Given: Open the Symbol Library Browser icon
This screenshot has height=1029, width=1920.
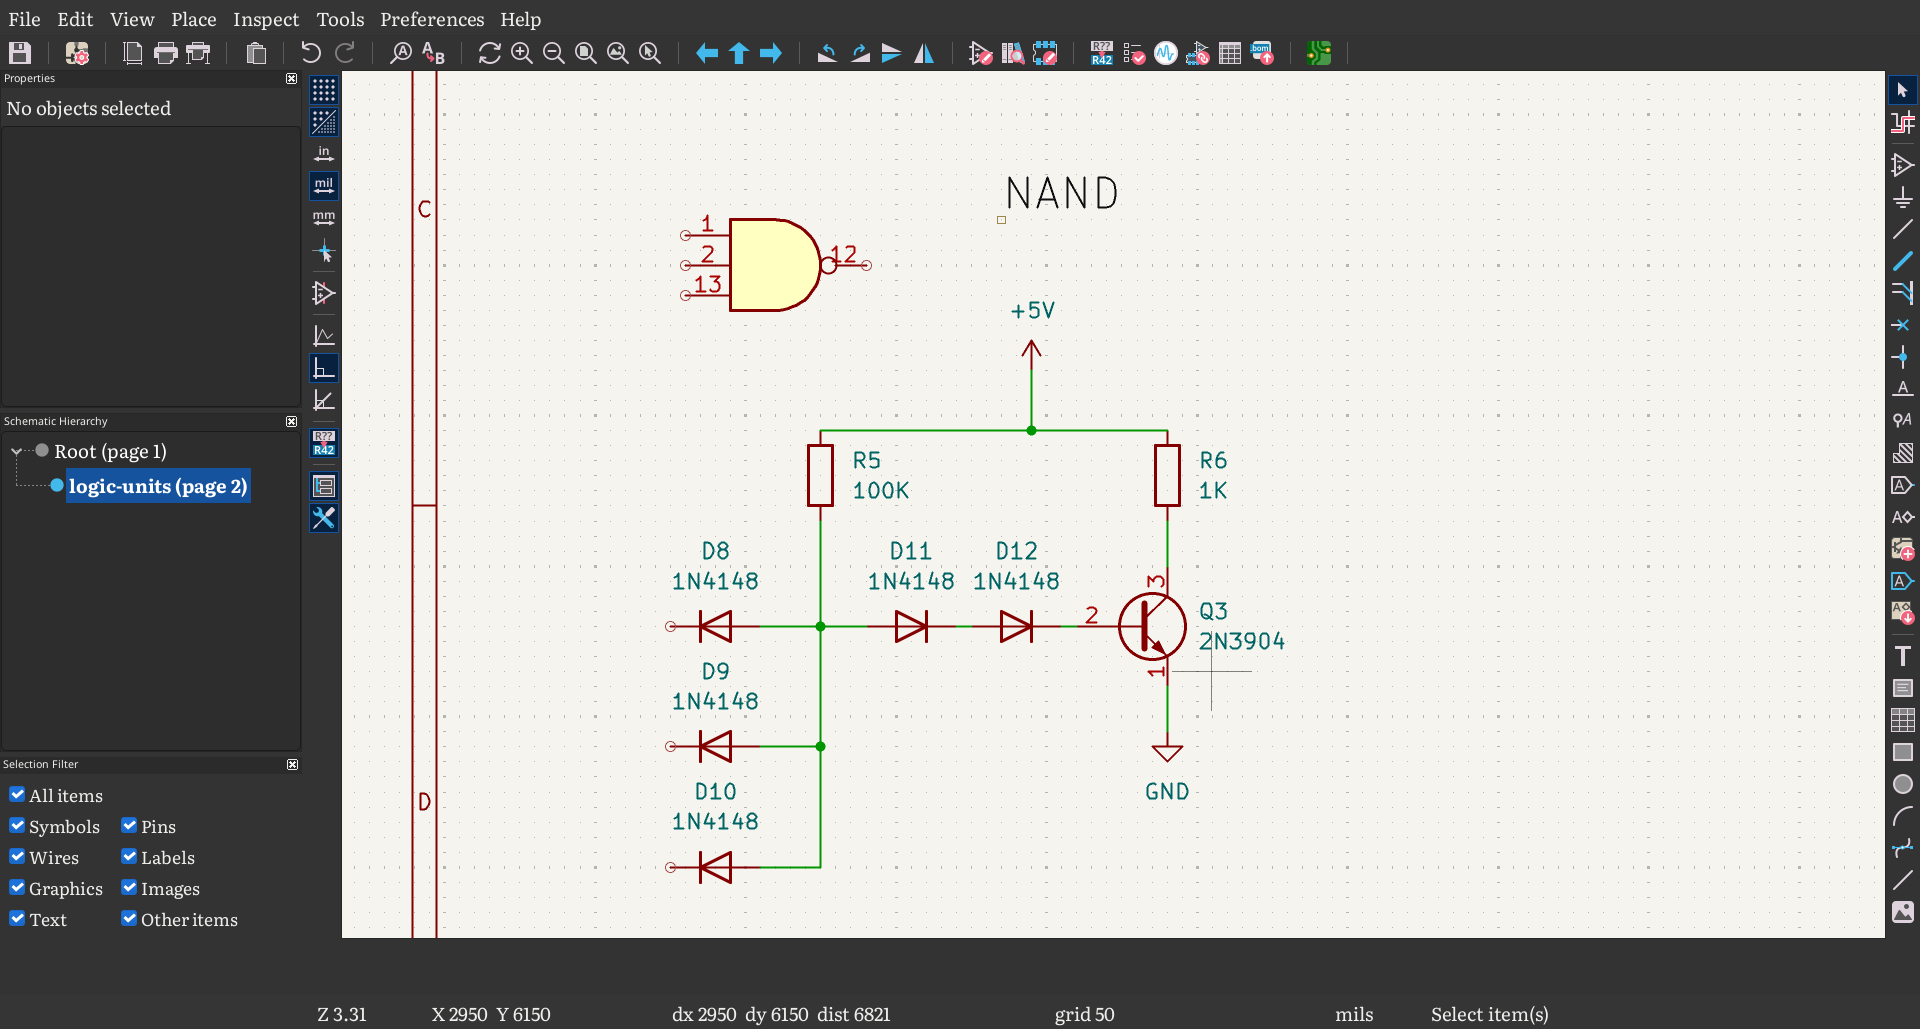Looking at the screenshot, I should [x=1013, y=53].
